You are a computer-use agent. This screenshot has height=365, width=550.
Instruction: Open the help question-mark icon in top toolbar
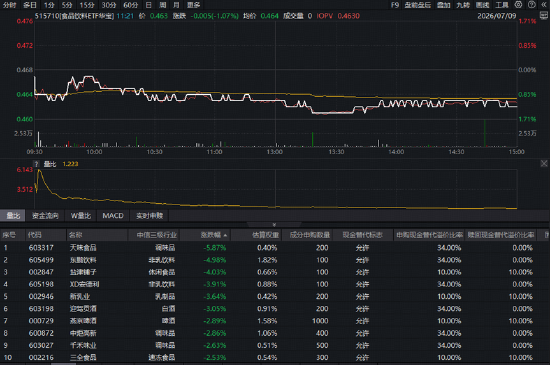point(531,5)
